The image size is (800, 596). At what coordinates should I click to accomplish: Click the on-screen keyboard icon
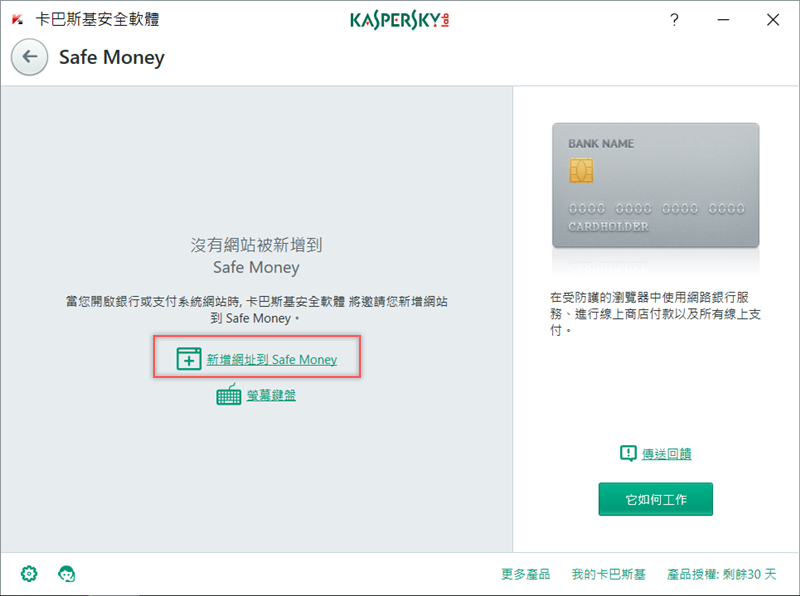point(229,394)
